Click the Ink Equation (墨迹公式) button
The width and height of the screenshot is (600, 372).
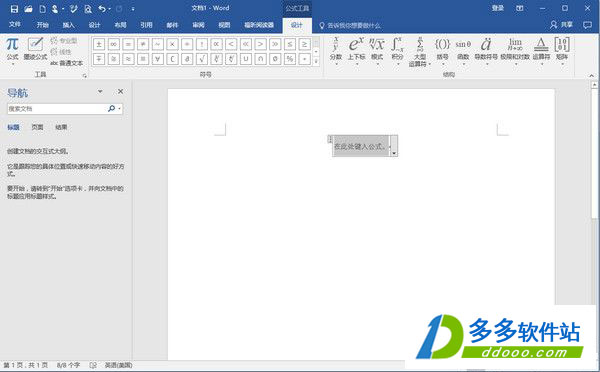[x=35, y=49]
